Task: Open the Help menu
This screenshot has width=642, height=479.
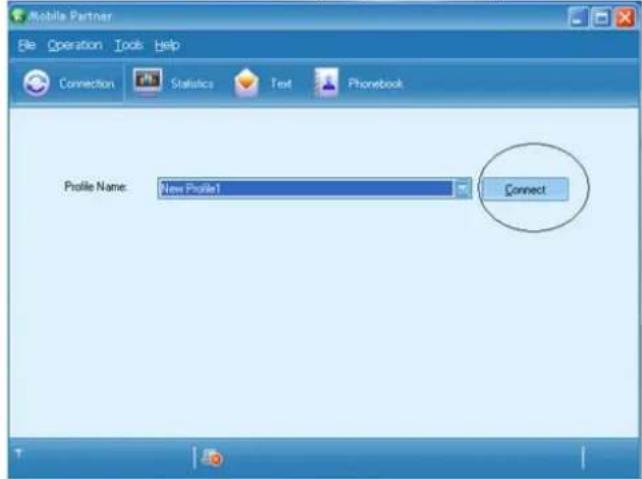Action: pyautogui.click(x=167, y=45)
